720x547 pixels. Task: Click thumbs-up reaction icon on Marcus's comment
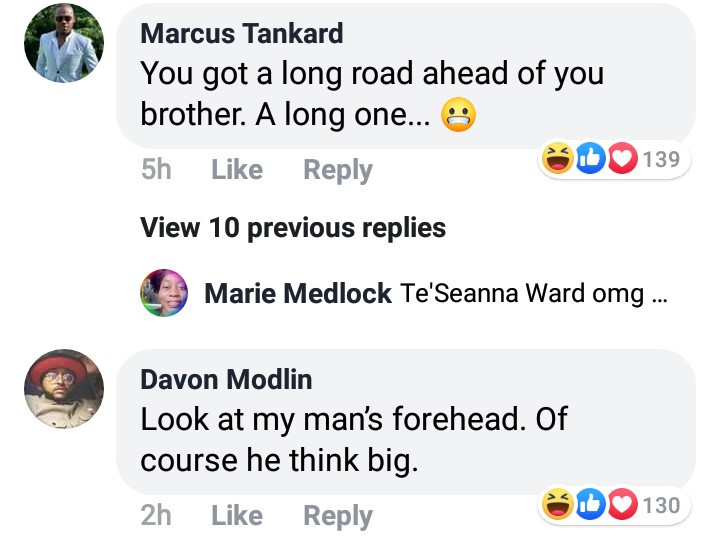pyautogui.click(x=591, y=158)
